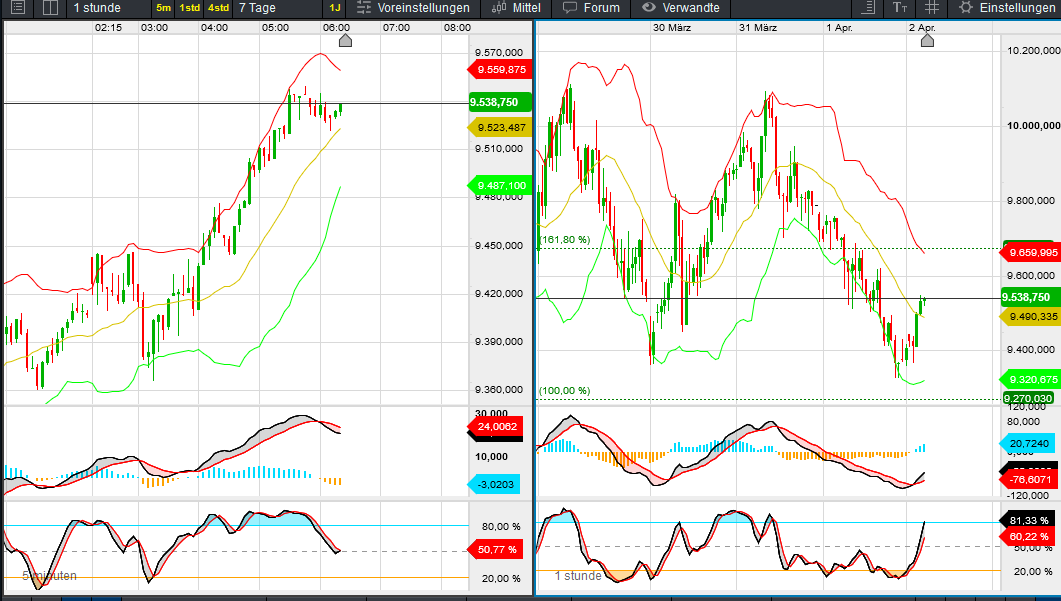The height and width of the screenshot is (601, 1061).
Task: Toggle the chart grid icon
Action: [x=932, y=7]
